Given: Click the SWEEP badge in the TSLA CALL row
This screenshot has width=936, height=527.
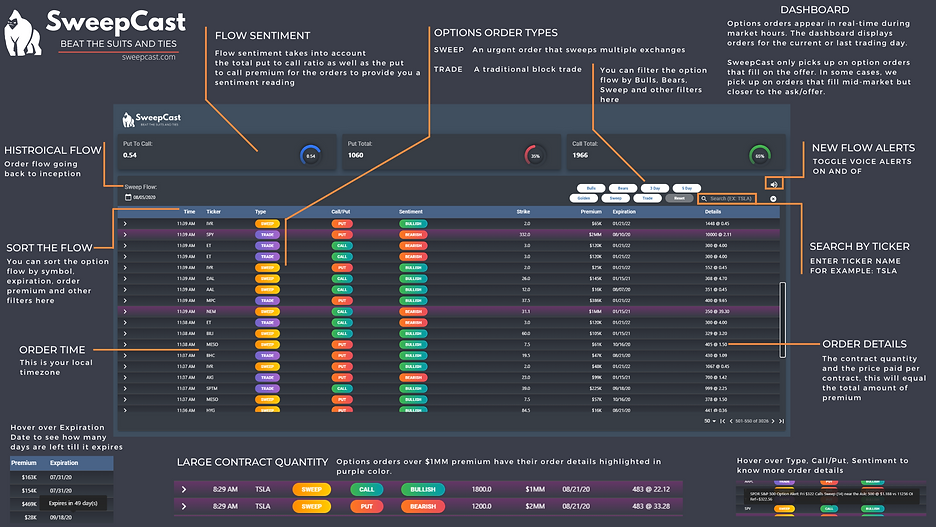Looking at the screenshot, I should pyautogui.click(x=312, y=489).
